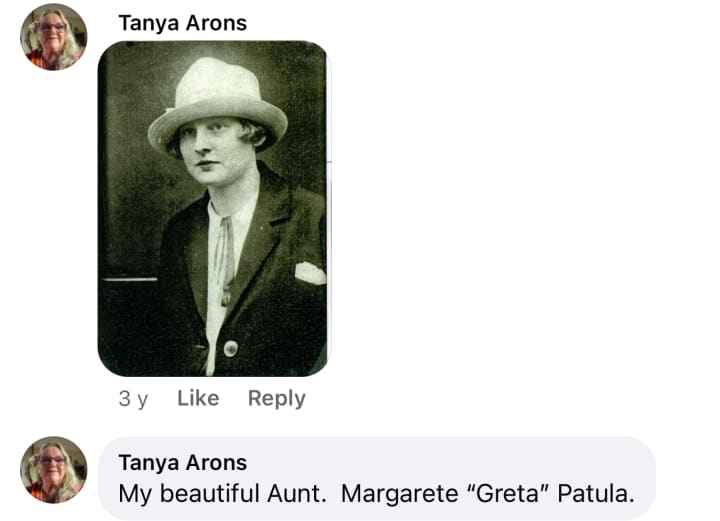Image resolution: width=720 pixels, height=521 pixels.
Task: Click the necktie in the portrait photo
Action: click(225, 259)
